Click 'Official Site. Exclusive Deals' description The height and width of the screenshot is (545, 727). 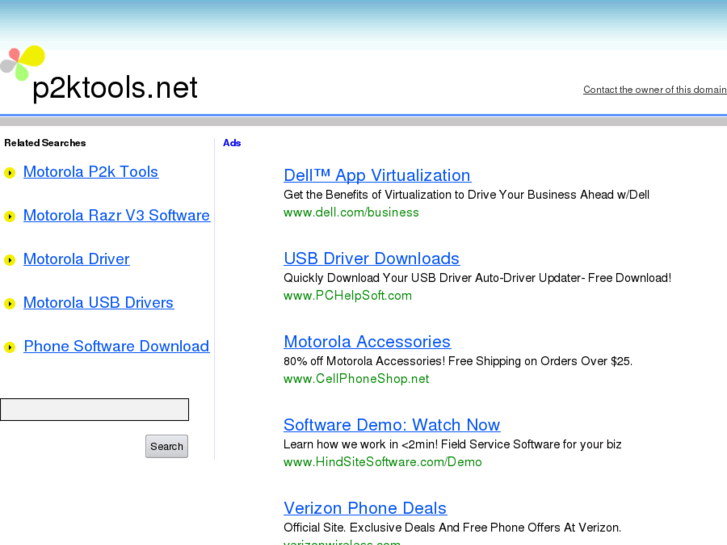(x=452, y=528)
